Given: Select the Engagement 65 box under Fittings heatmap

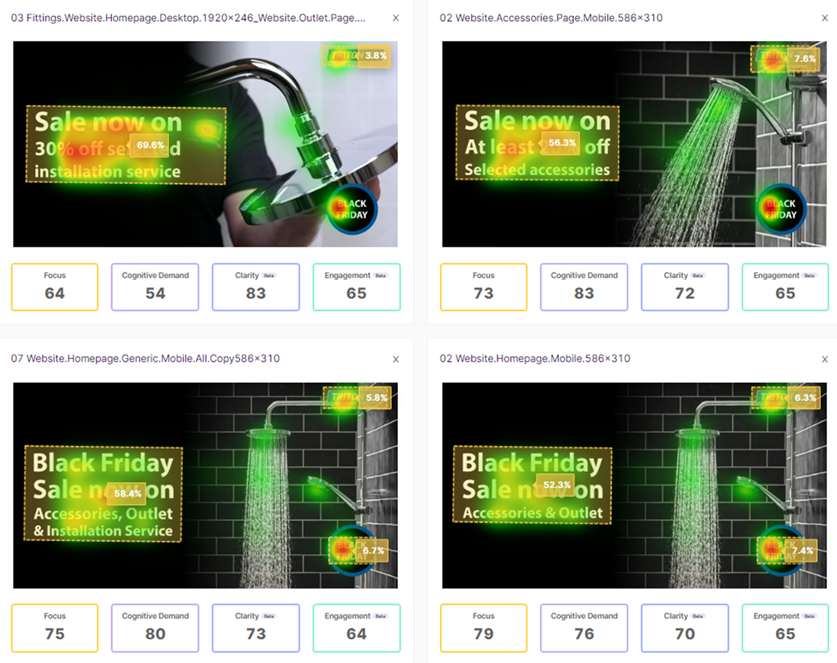Looking at the screenshot, I should click(357, 287).
